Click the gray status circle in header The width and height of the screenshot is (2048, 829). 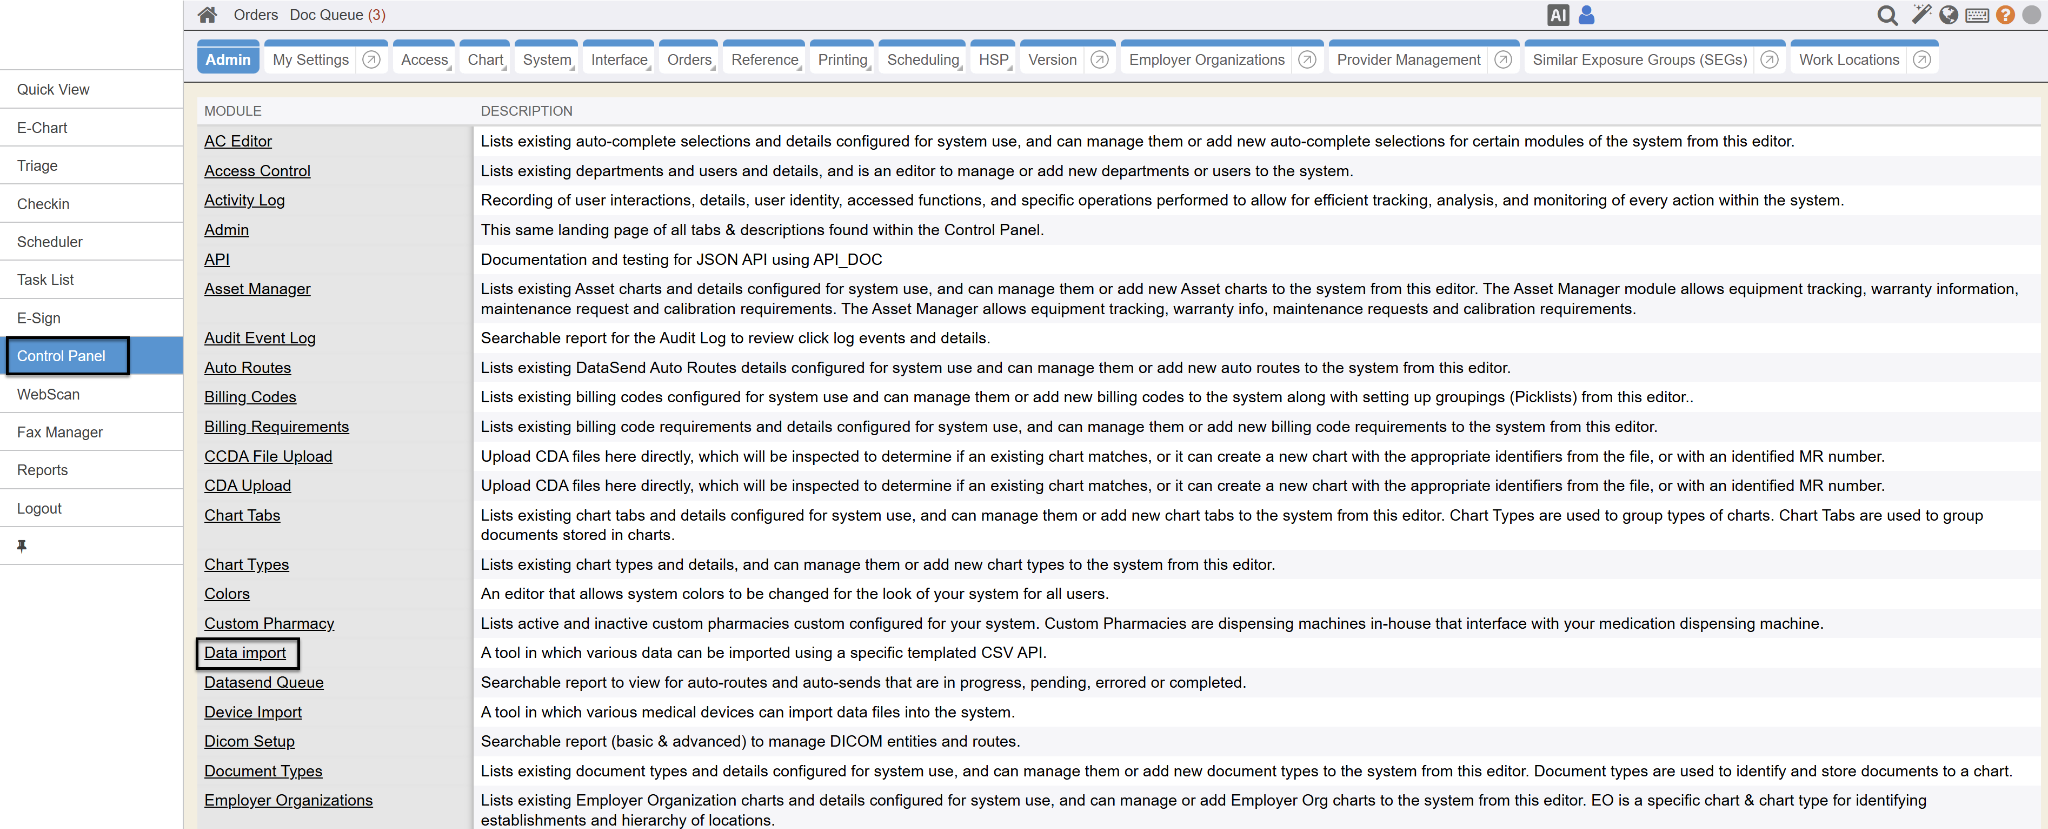(x=2031, y=15)
